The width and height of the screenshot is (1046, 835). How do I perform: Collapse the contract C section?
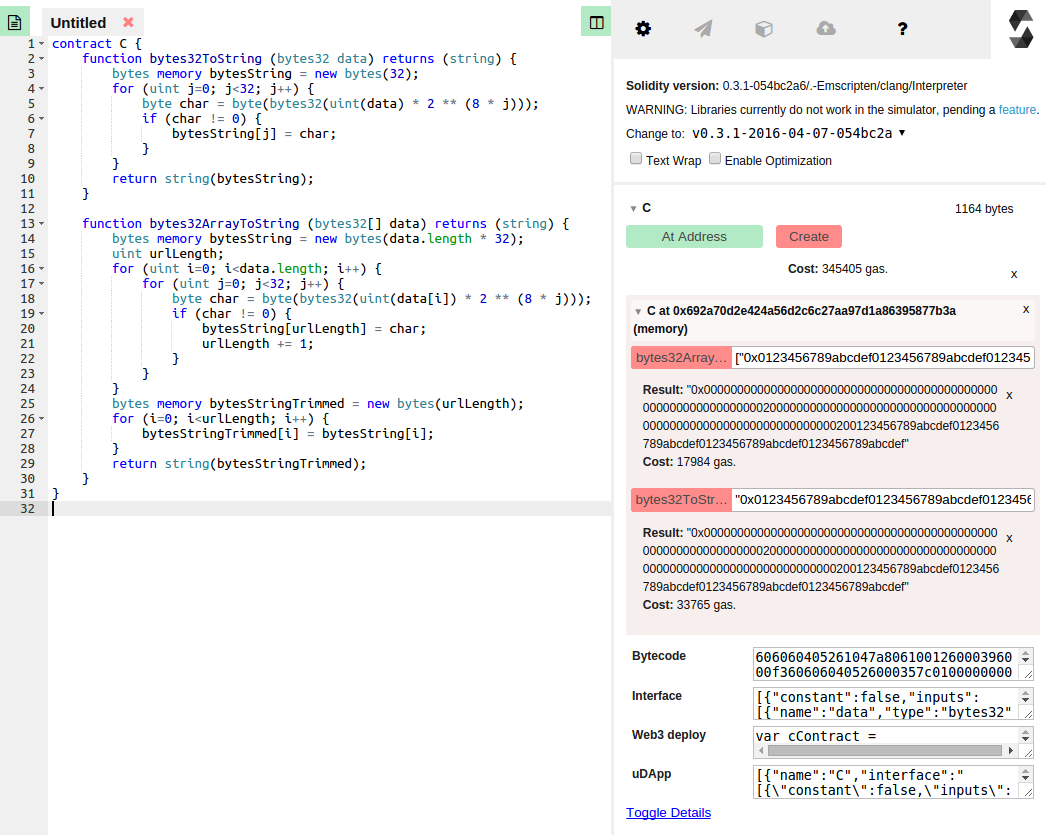[633, 208]
